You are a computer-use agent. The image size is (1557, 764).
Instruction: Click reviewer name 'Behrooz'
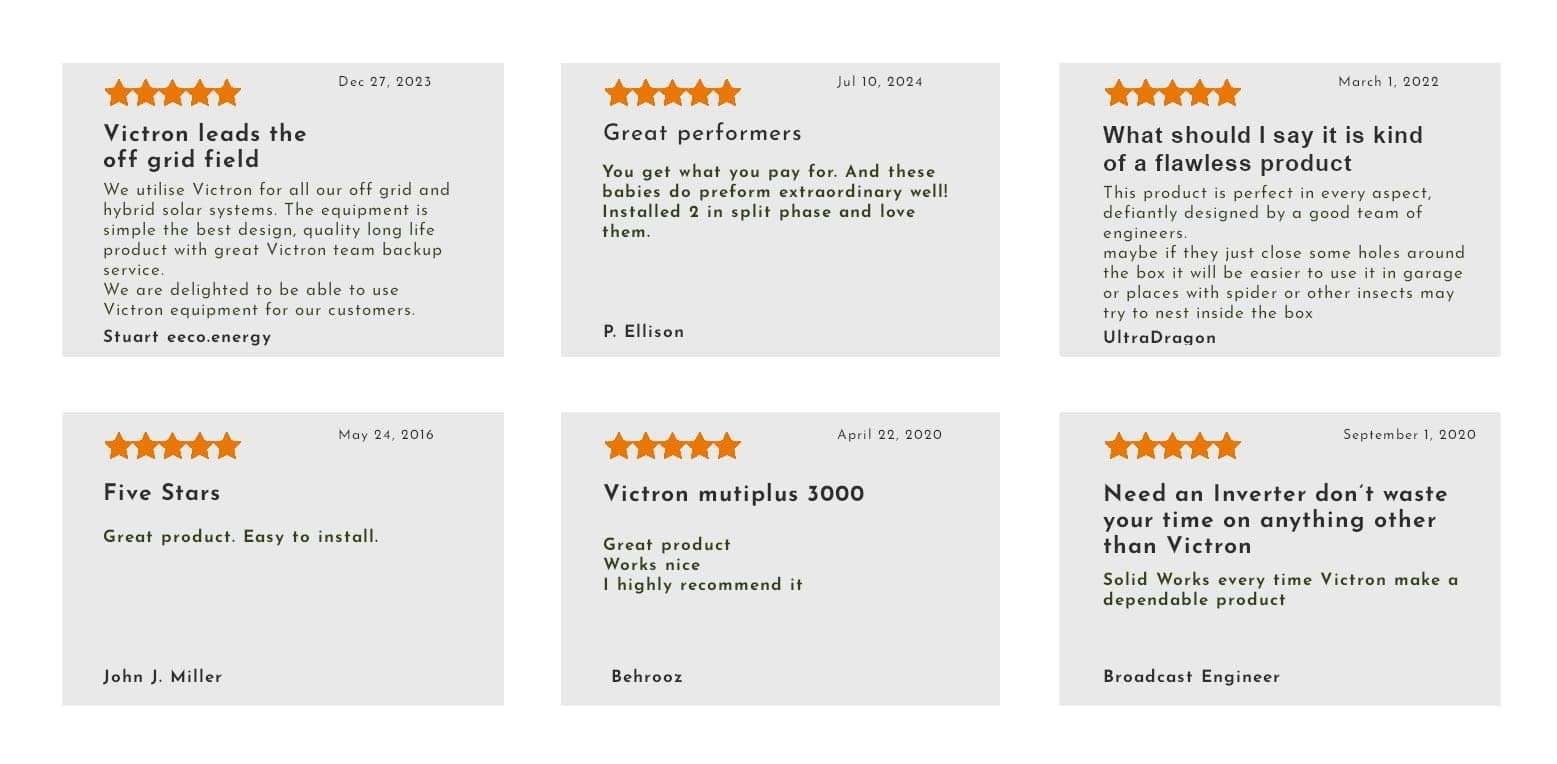647,677
